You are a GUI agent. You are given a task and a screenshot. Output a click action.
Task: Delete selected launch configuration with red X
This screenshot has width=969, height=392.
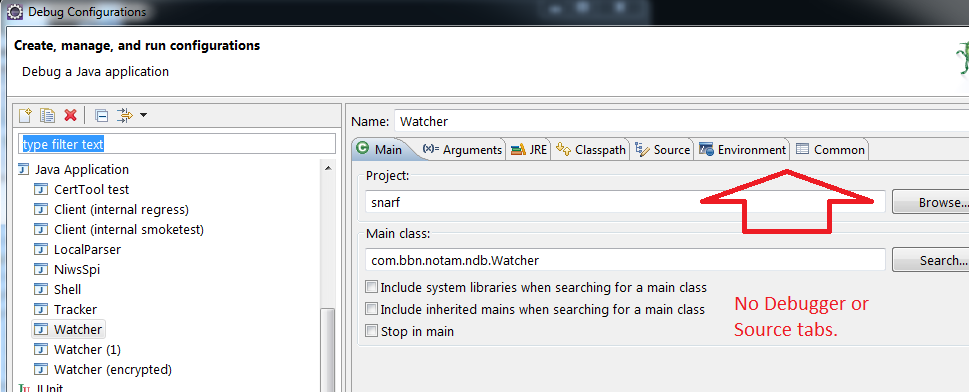70,115
